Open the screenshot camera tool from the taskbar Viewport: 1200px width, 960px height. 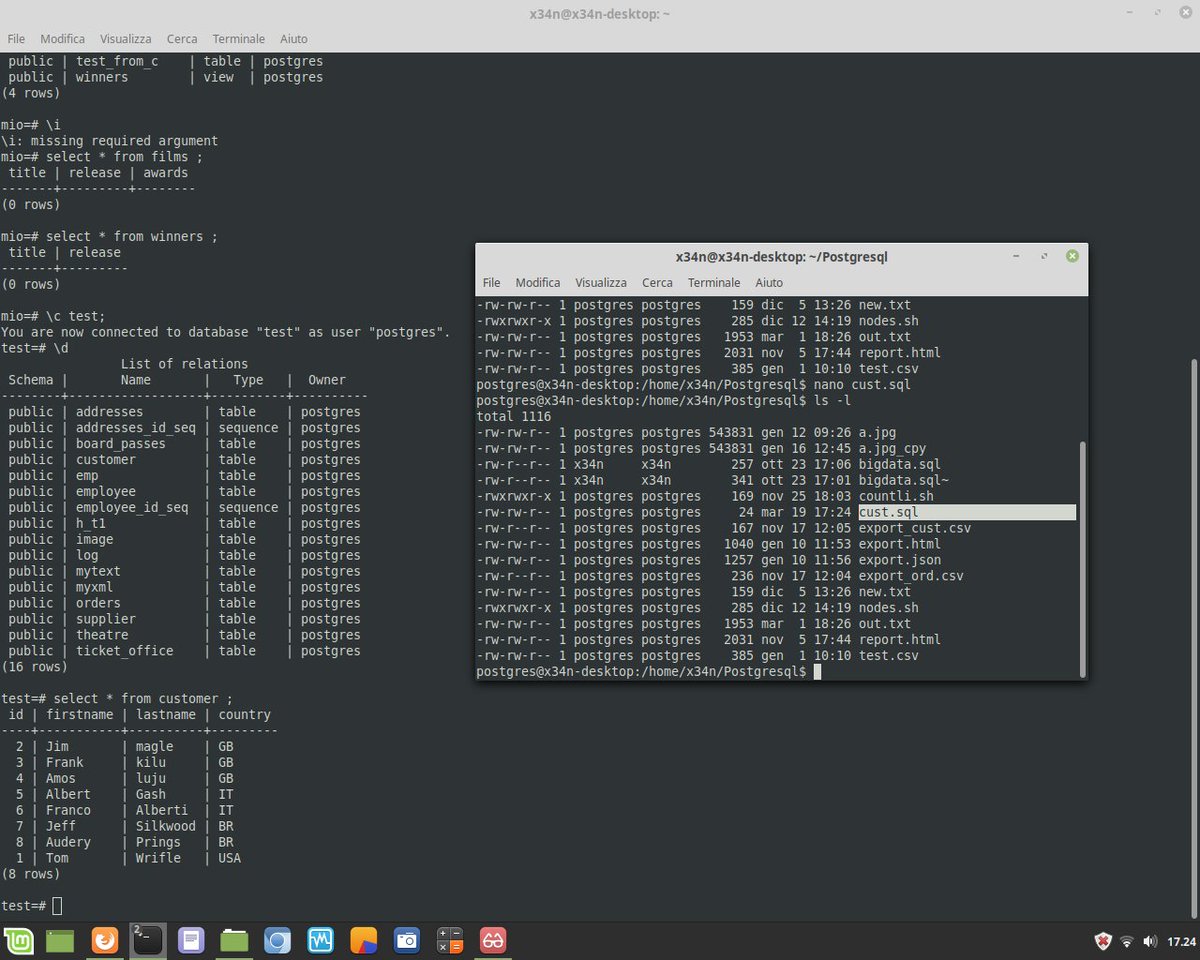pos(407,940)
